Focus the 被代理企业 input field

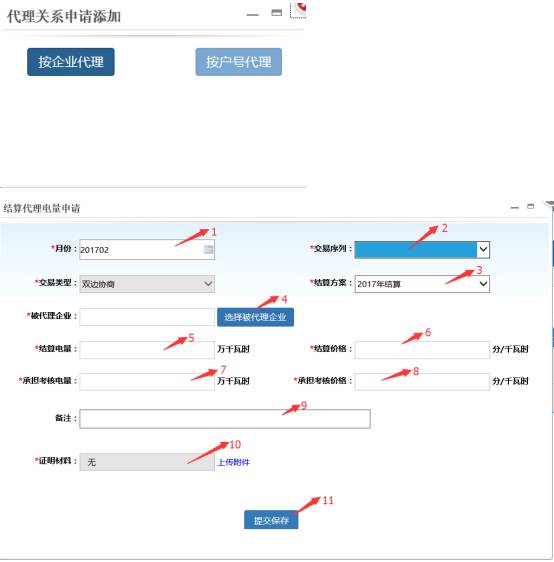click(x=147, y=317)
